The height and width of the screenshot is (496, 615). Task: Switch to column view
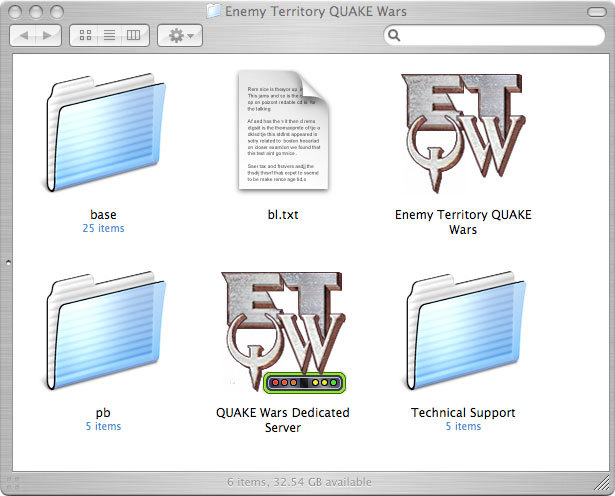(x=134, y=35)
